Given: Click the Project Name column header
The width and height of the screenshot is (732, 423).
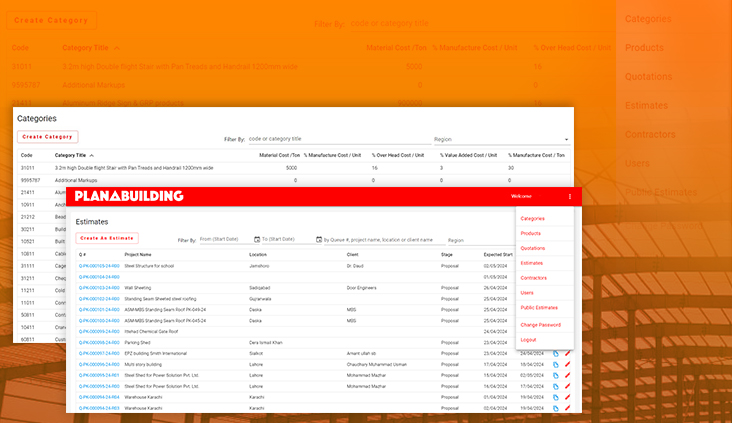Looking at the screenshot, I should [x=138, y=255].
